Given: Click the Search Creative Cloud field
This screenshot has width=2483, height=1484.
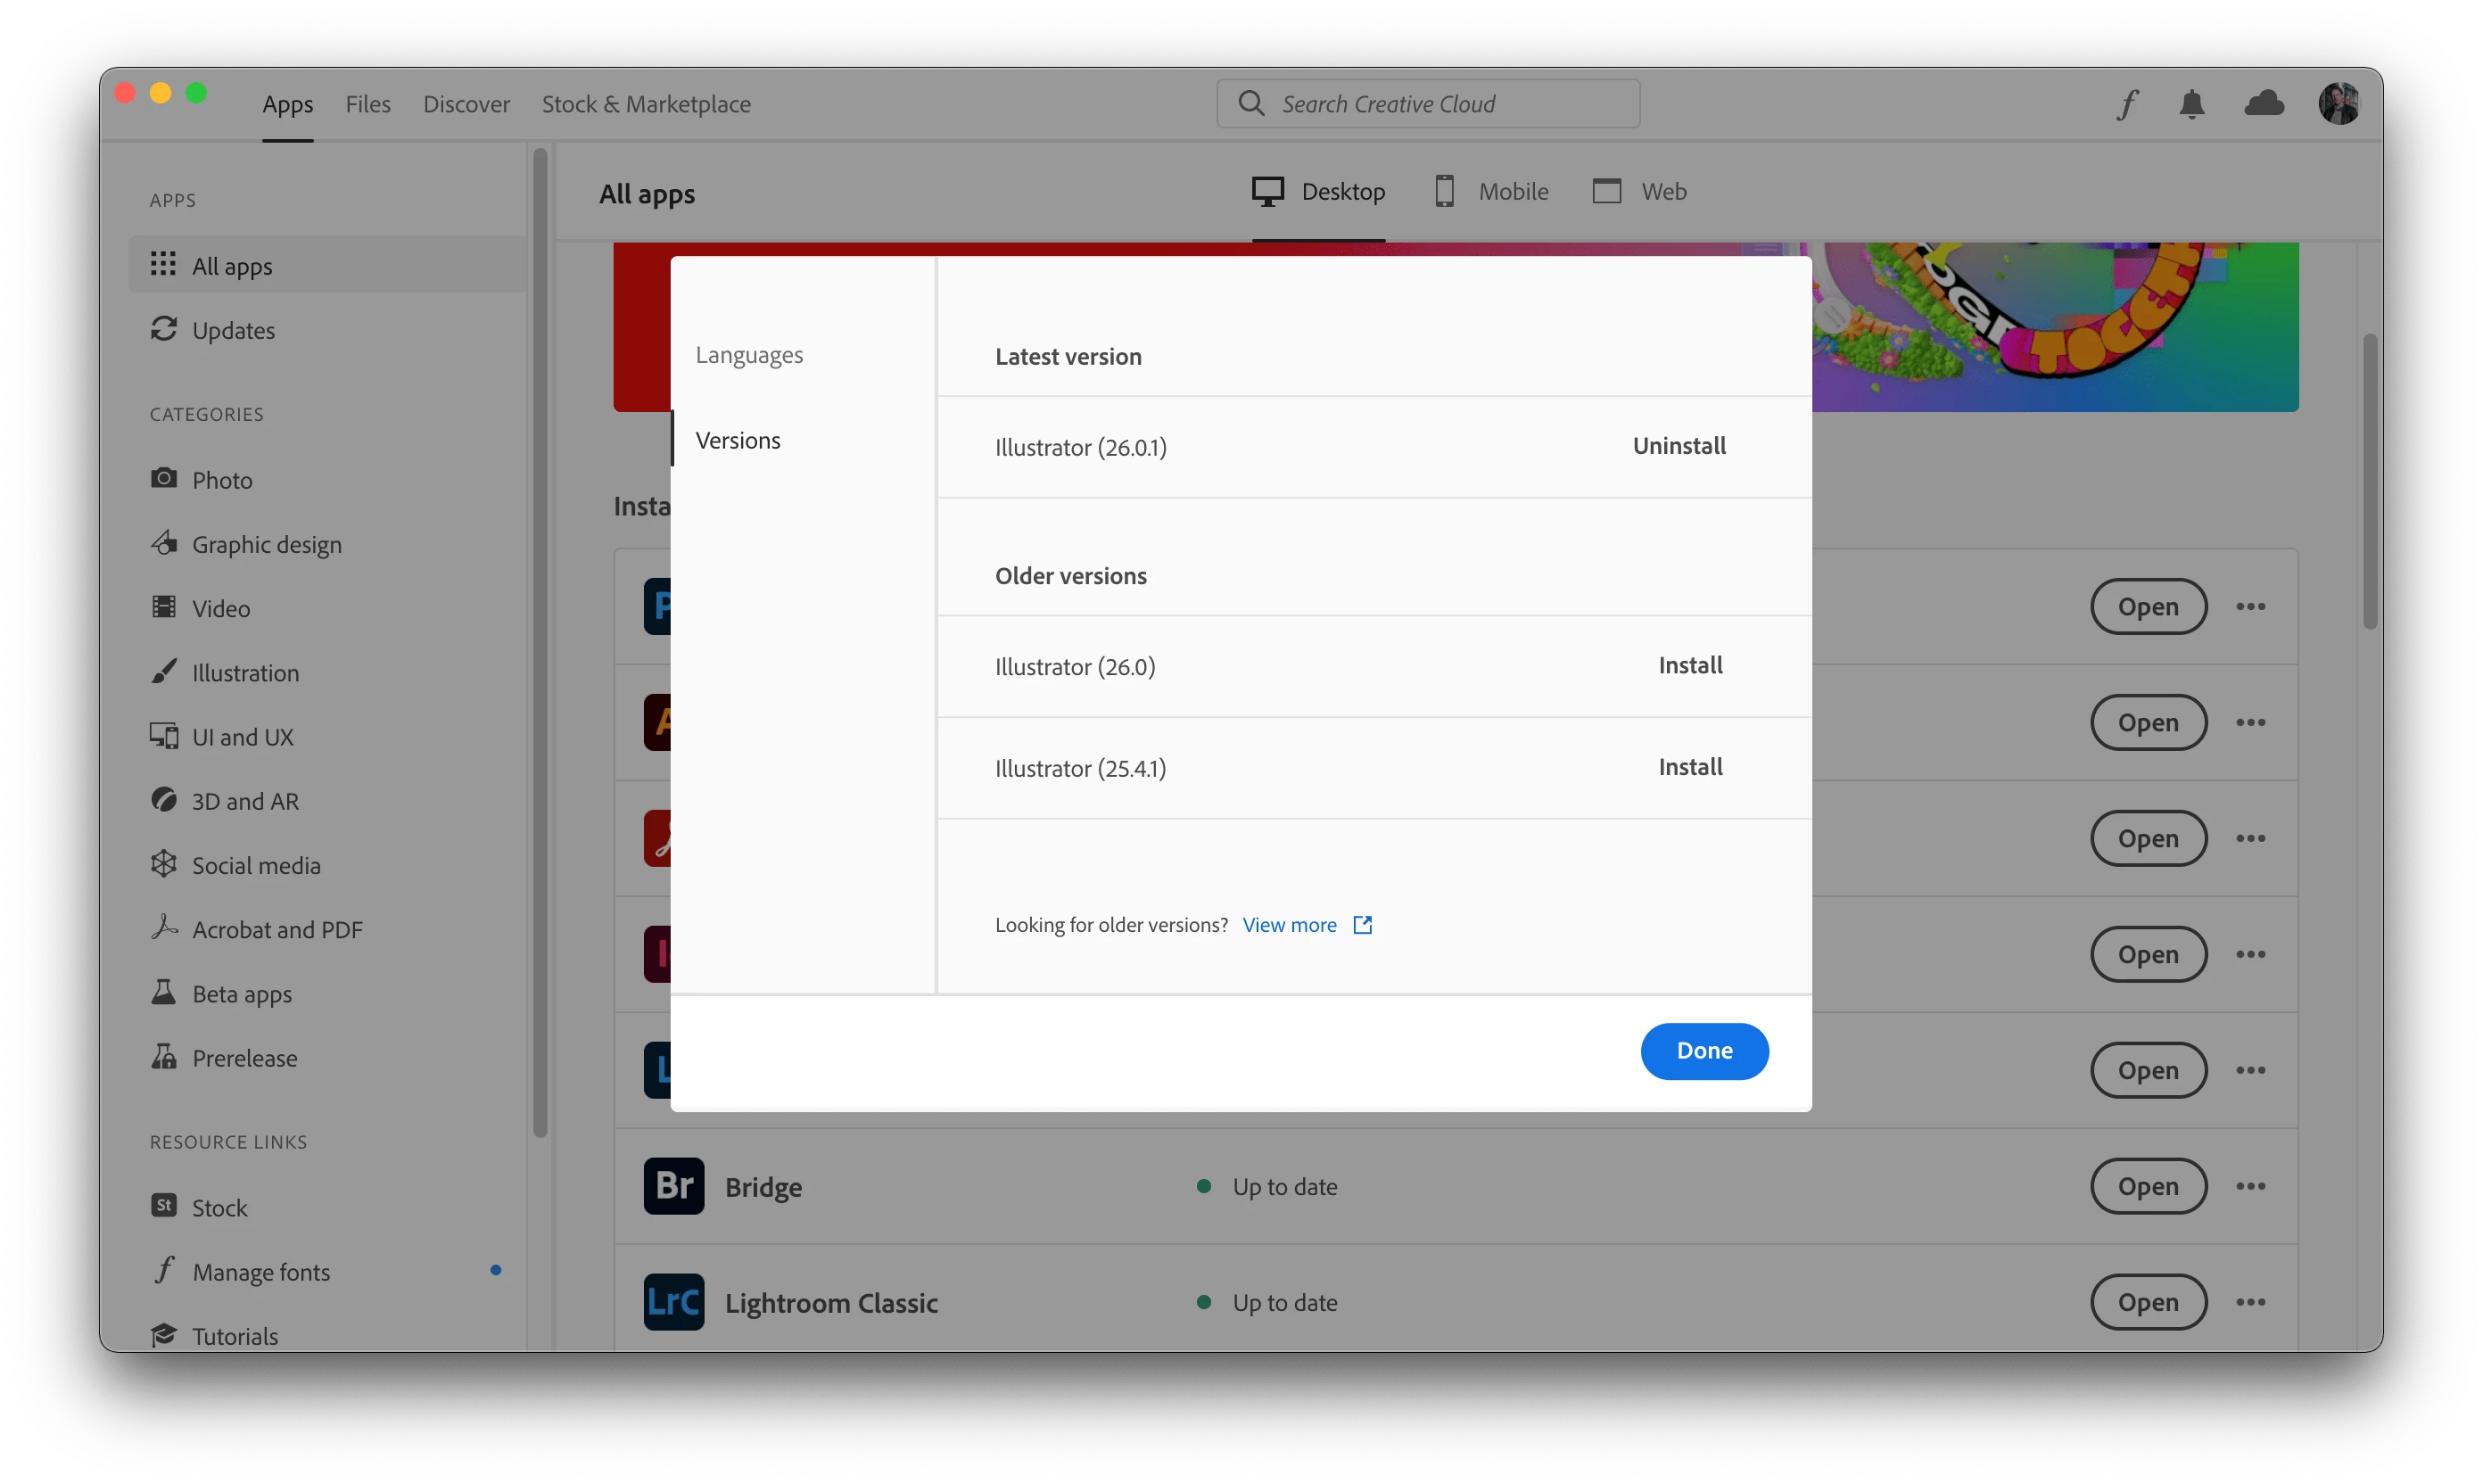Looking at the screenshot, I should [1428, 103].
